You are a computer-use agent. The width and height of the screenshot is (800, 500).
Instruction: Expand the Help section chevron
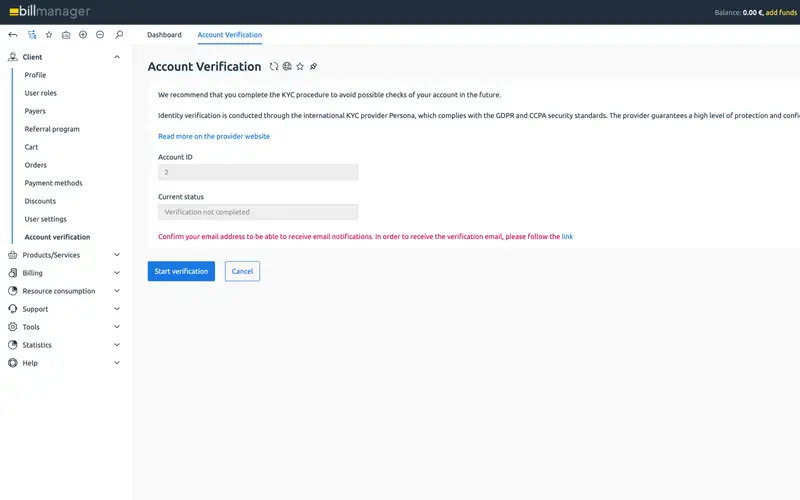click(117, 363)
